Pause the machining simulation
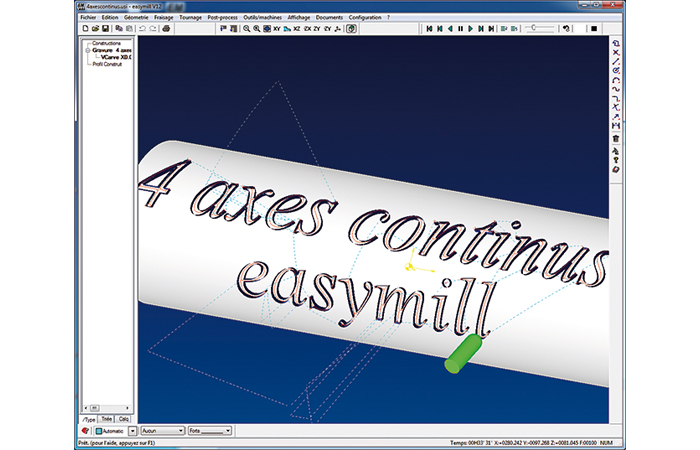The height and width of the screenshot is (450, 700). [x=460, y=29]
